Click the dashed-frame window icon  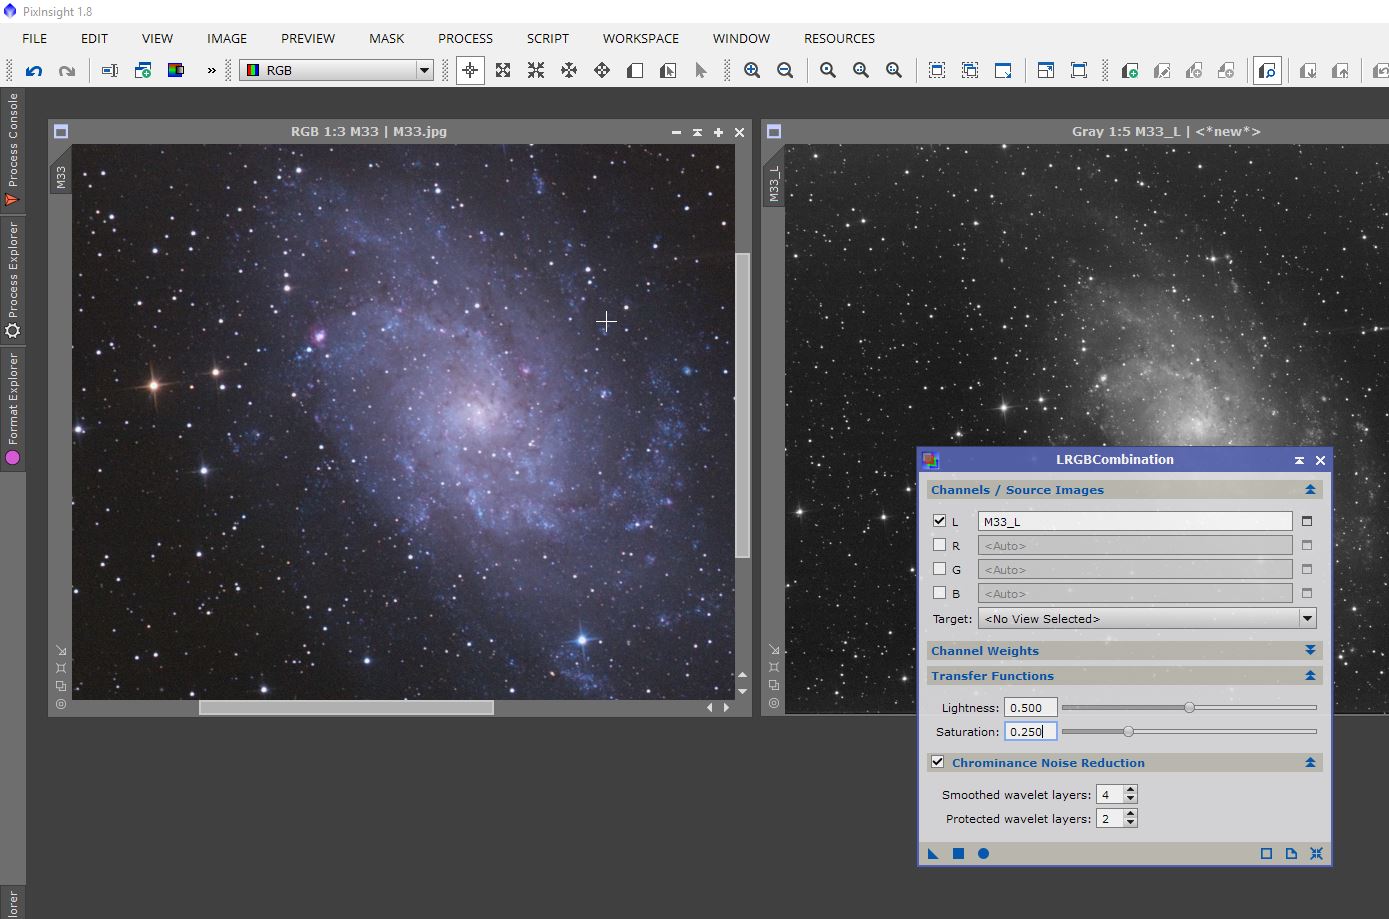coord(937,70)
